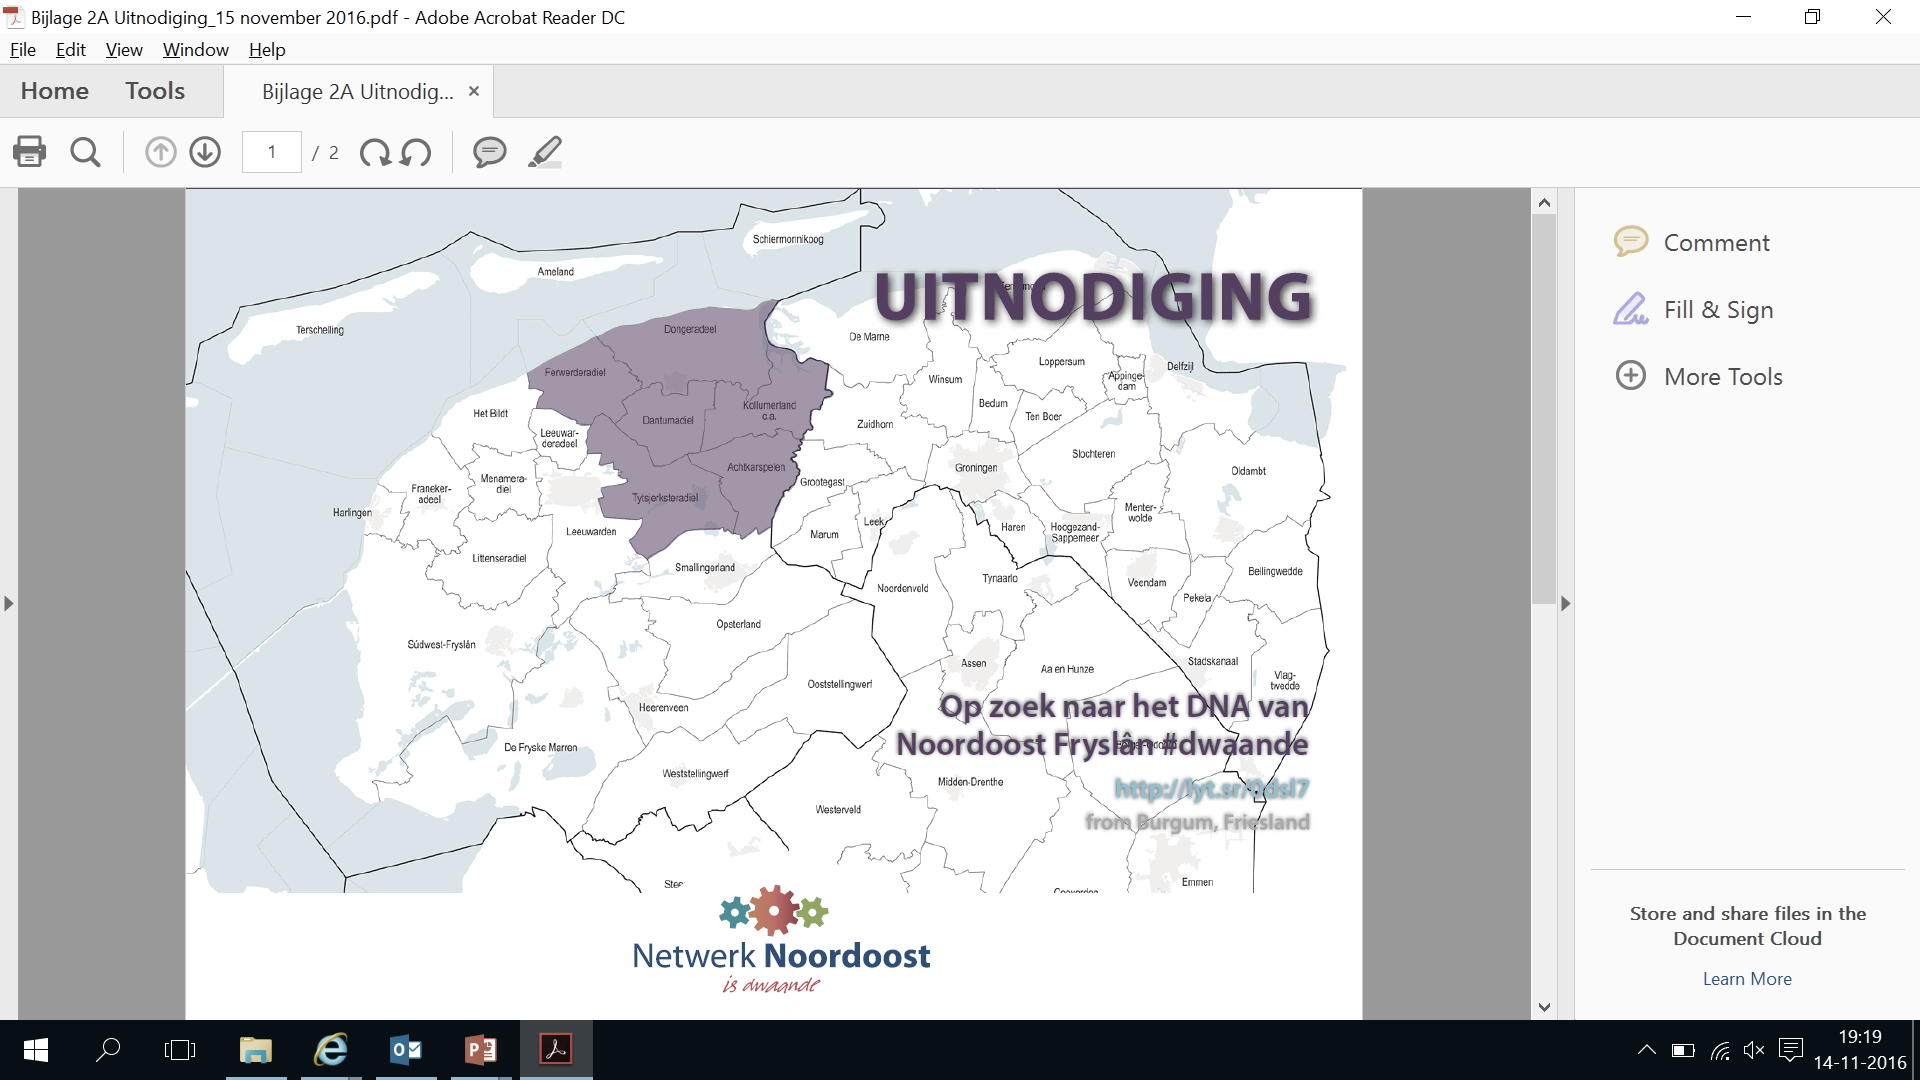Viewport: 1920px width, 1080px height.
Task: Click the Print icon in the toolbar
Action: (x=29, y=152)
